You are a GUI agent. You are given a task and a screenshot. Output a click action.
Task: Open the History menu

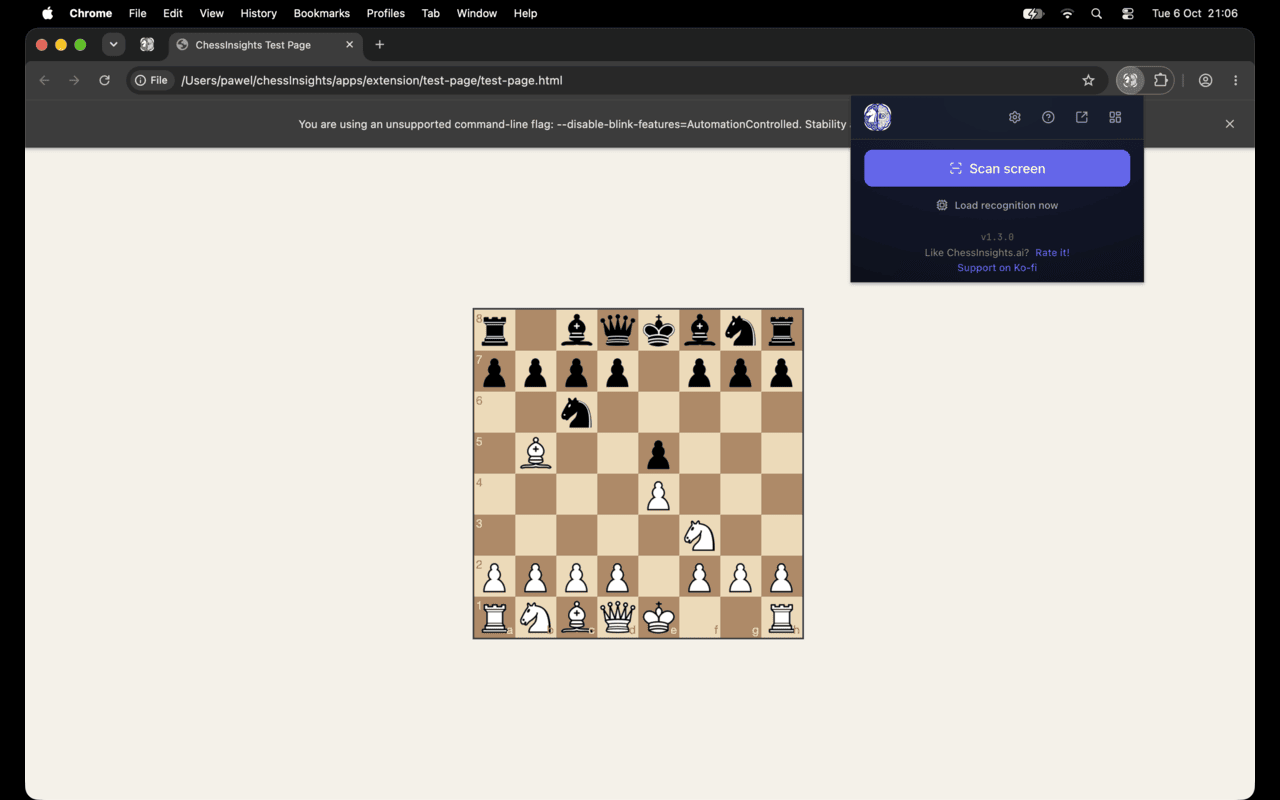click(258, 14)
